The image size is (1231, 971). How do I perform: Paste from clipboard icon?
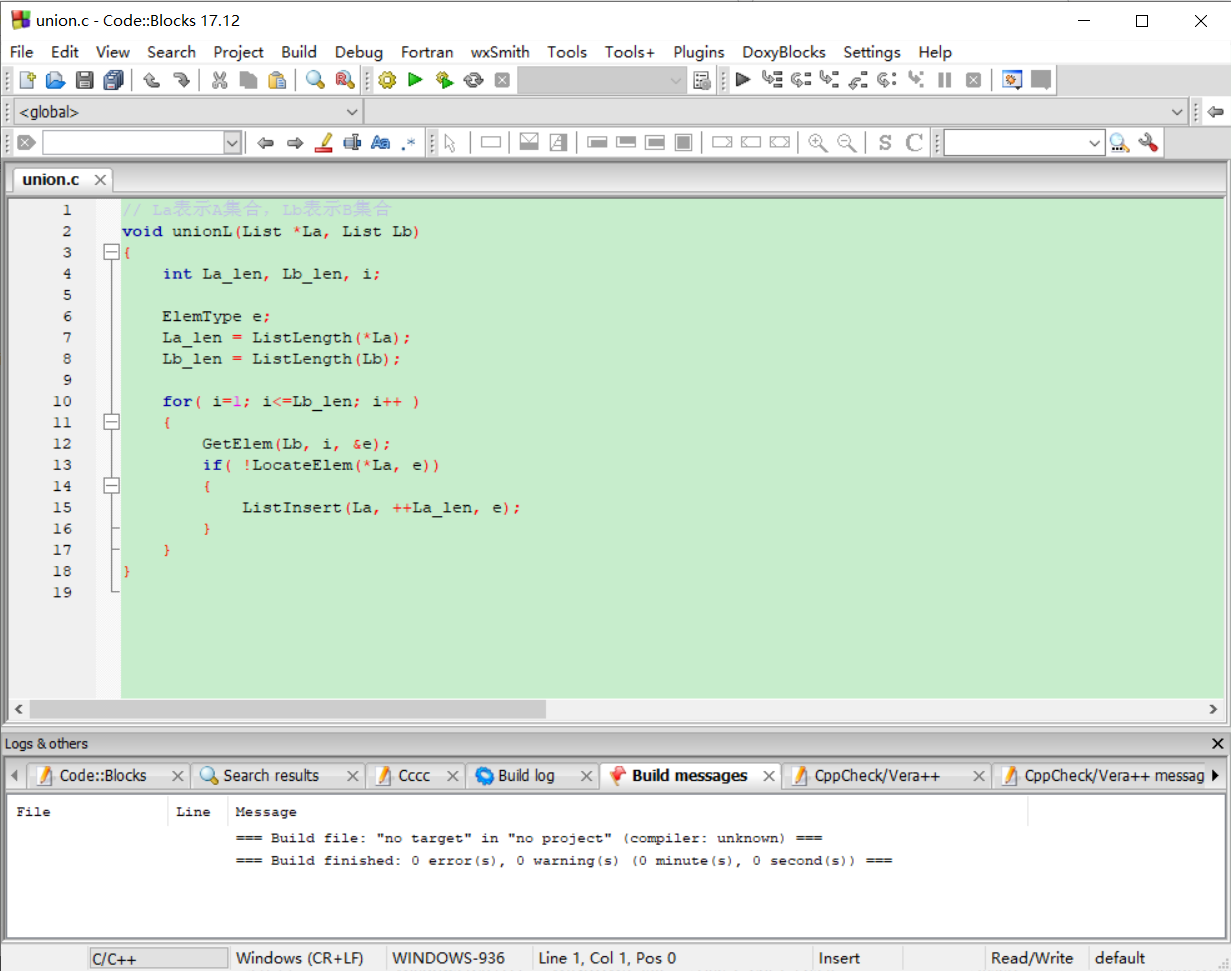(277, 80)
